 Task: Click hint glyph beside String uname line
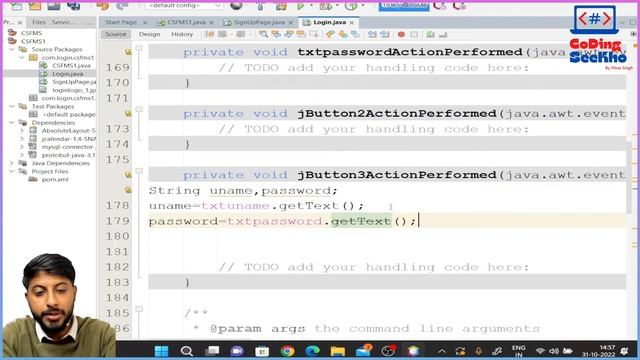128,190
